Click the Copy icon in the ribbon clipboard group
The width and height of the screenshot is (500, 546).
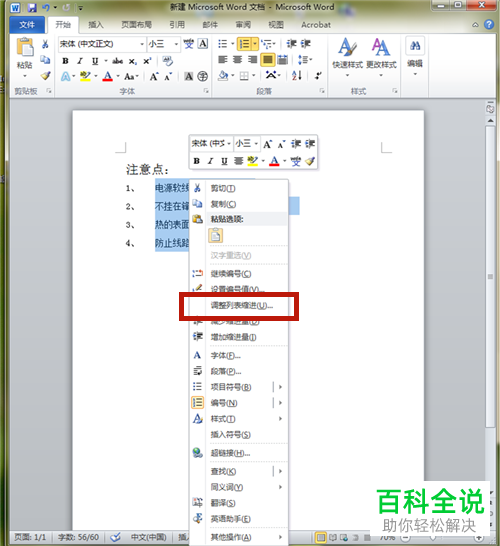point(45,60)
